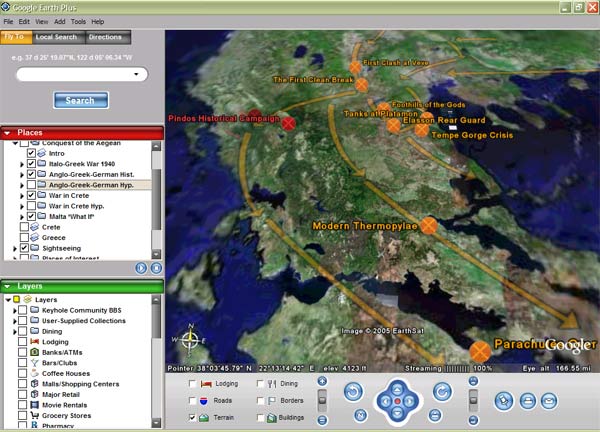The height and width of the screenshot is (432, 600).
Task: Enable the Borders checkbox
Action: pyautogui.click(x=260, y=401)
